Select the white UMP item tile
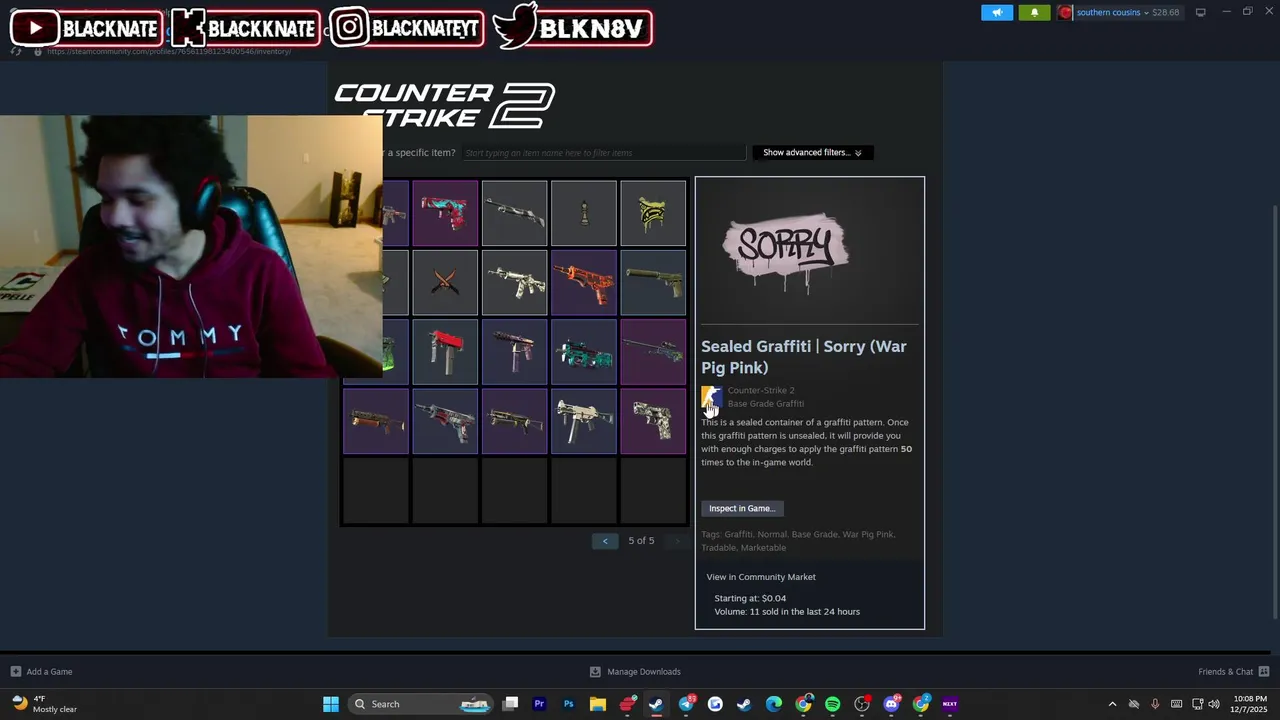 coord(584,421)
